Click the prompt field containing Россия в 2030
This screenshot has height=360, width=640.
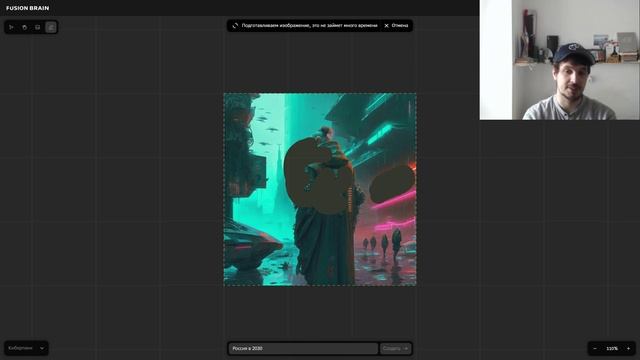(303, 348)
